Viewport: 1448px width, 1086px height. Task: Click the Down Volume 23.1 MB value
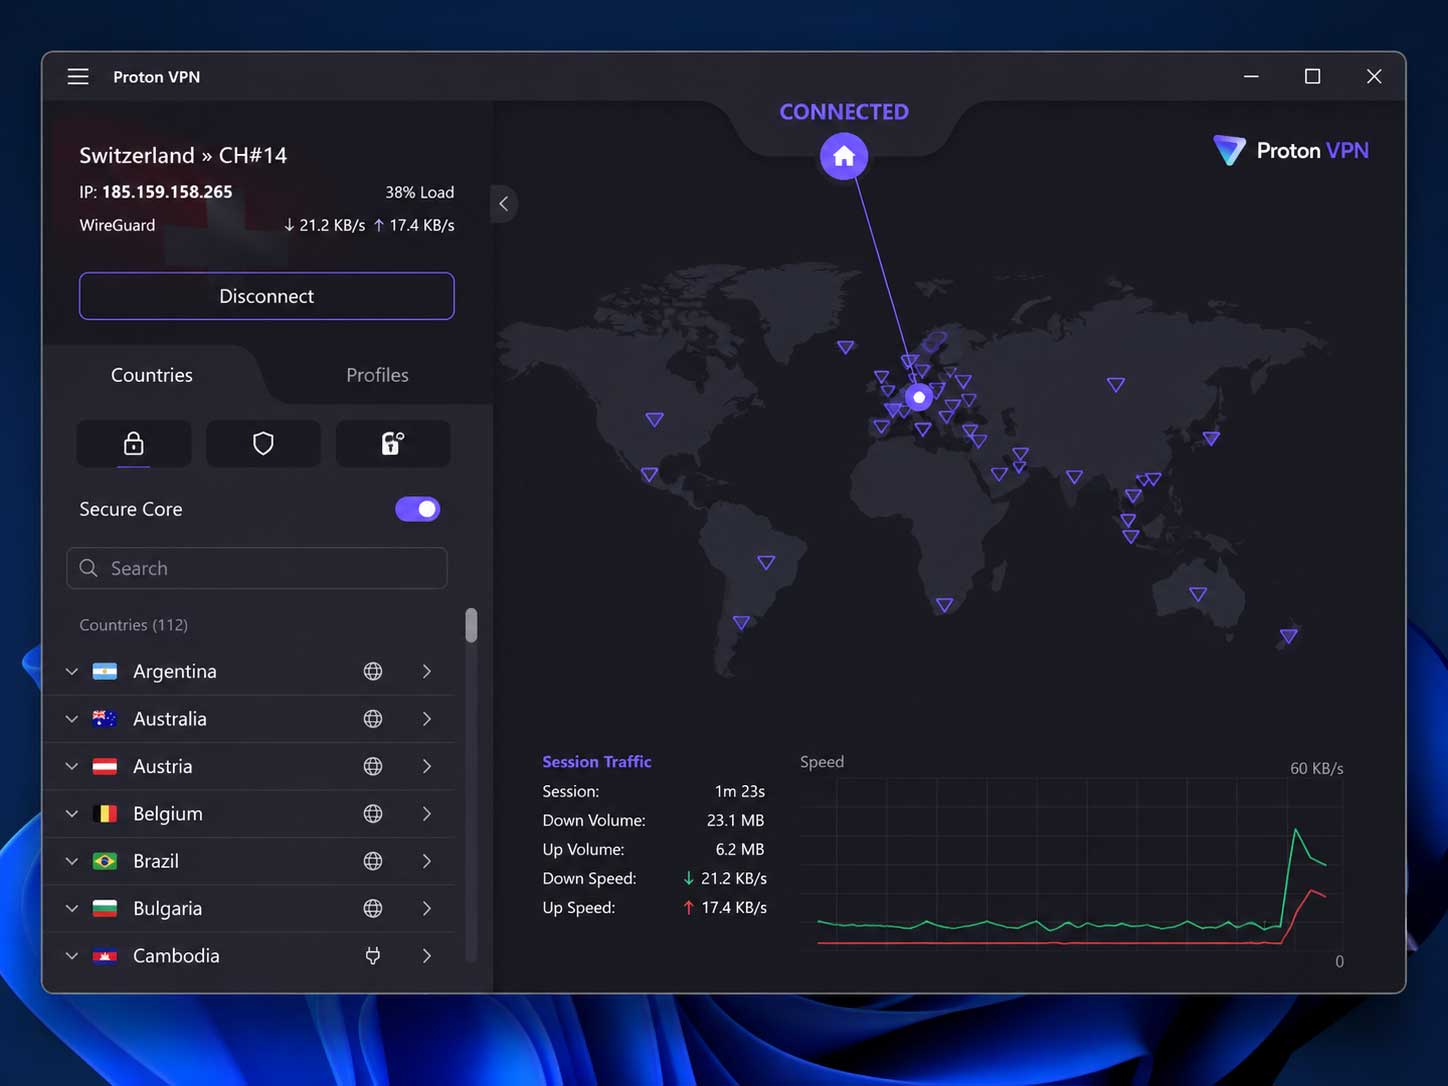point(736,820)
